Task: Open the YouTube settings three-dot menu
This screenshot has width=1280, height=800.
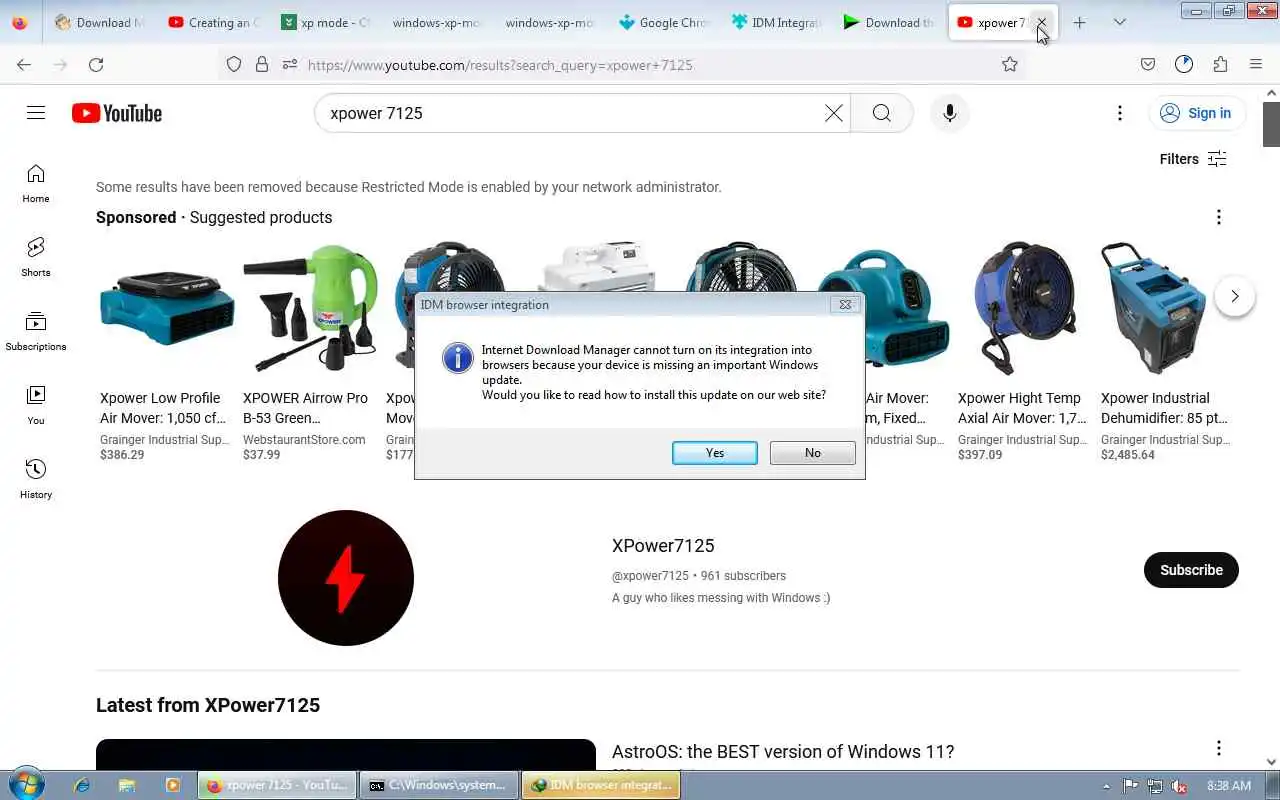Action: [1120, 113]
